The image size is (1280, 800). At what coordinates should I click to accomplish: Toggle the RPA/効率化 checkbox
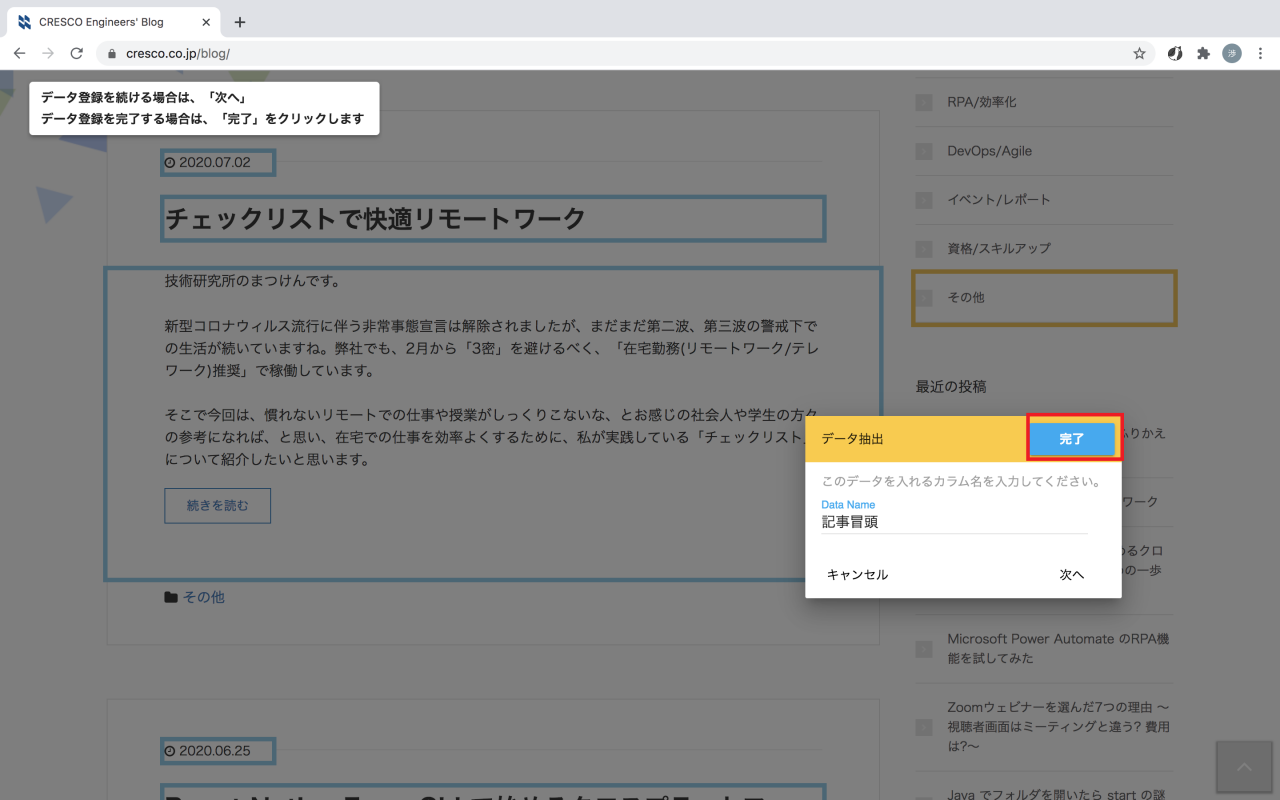[924, 102]
